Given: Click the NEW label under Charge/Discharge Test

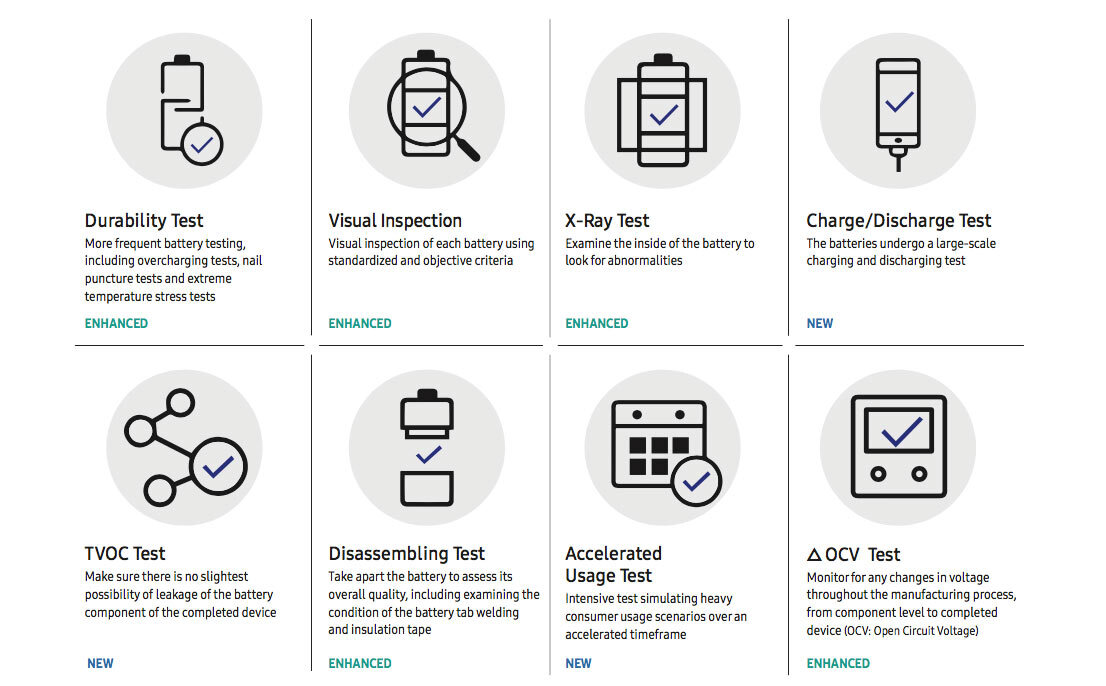Looking at the screenshot, I should point(819,324).
